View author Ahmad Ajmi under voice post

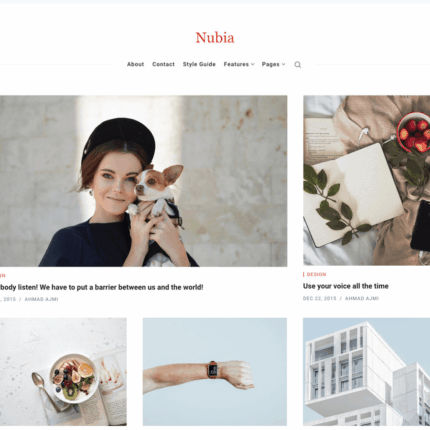[362, 298]
